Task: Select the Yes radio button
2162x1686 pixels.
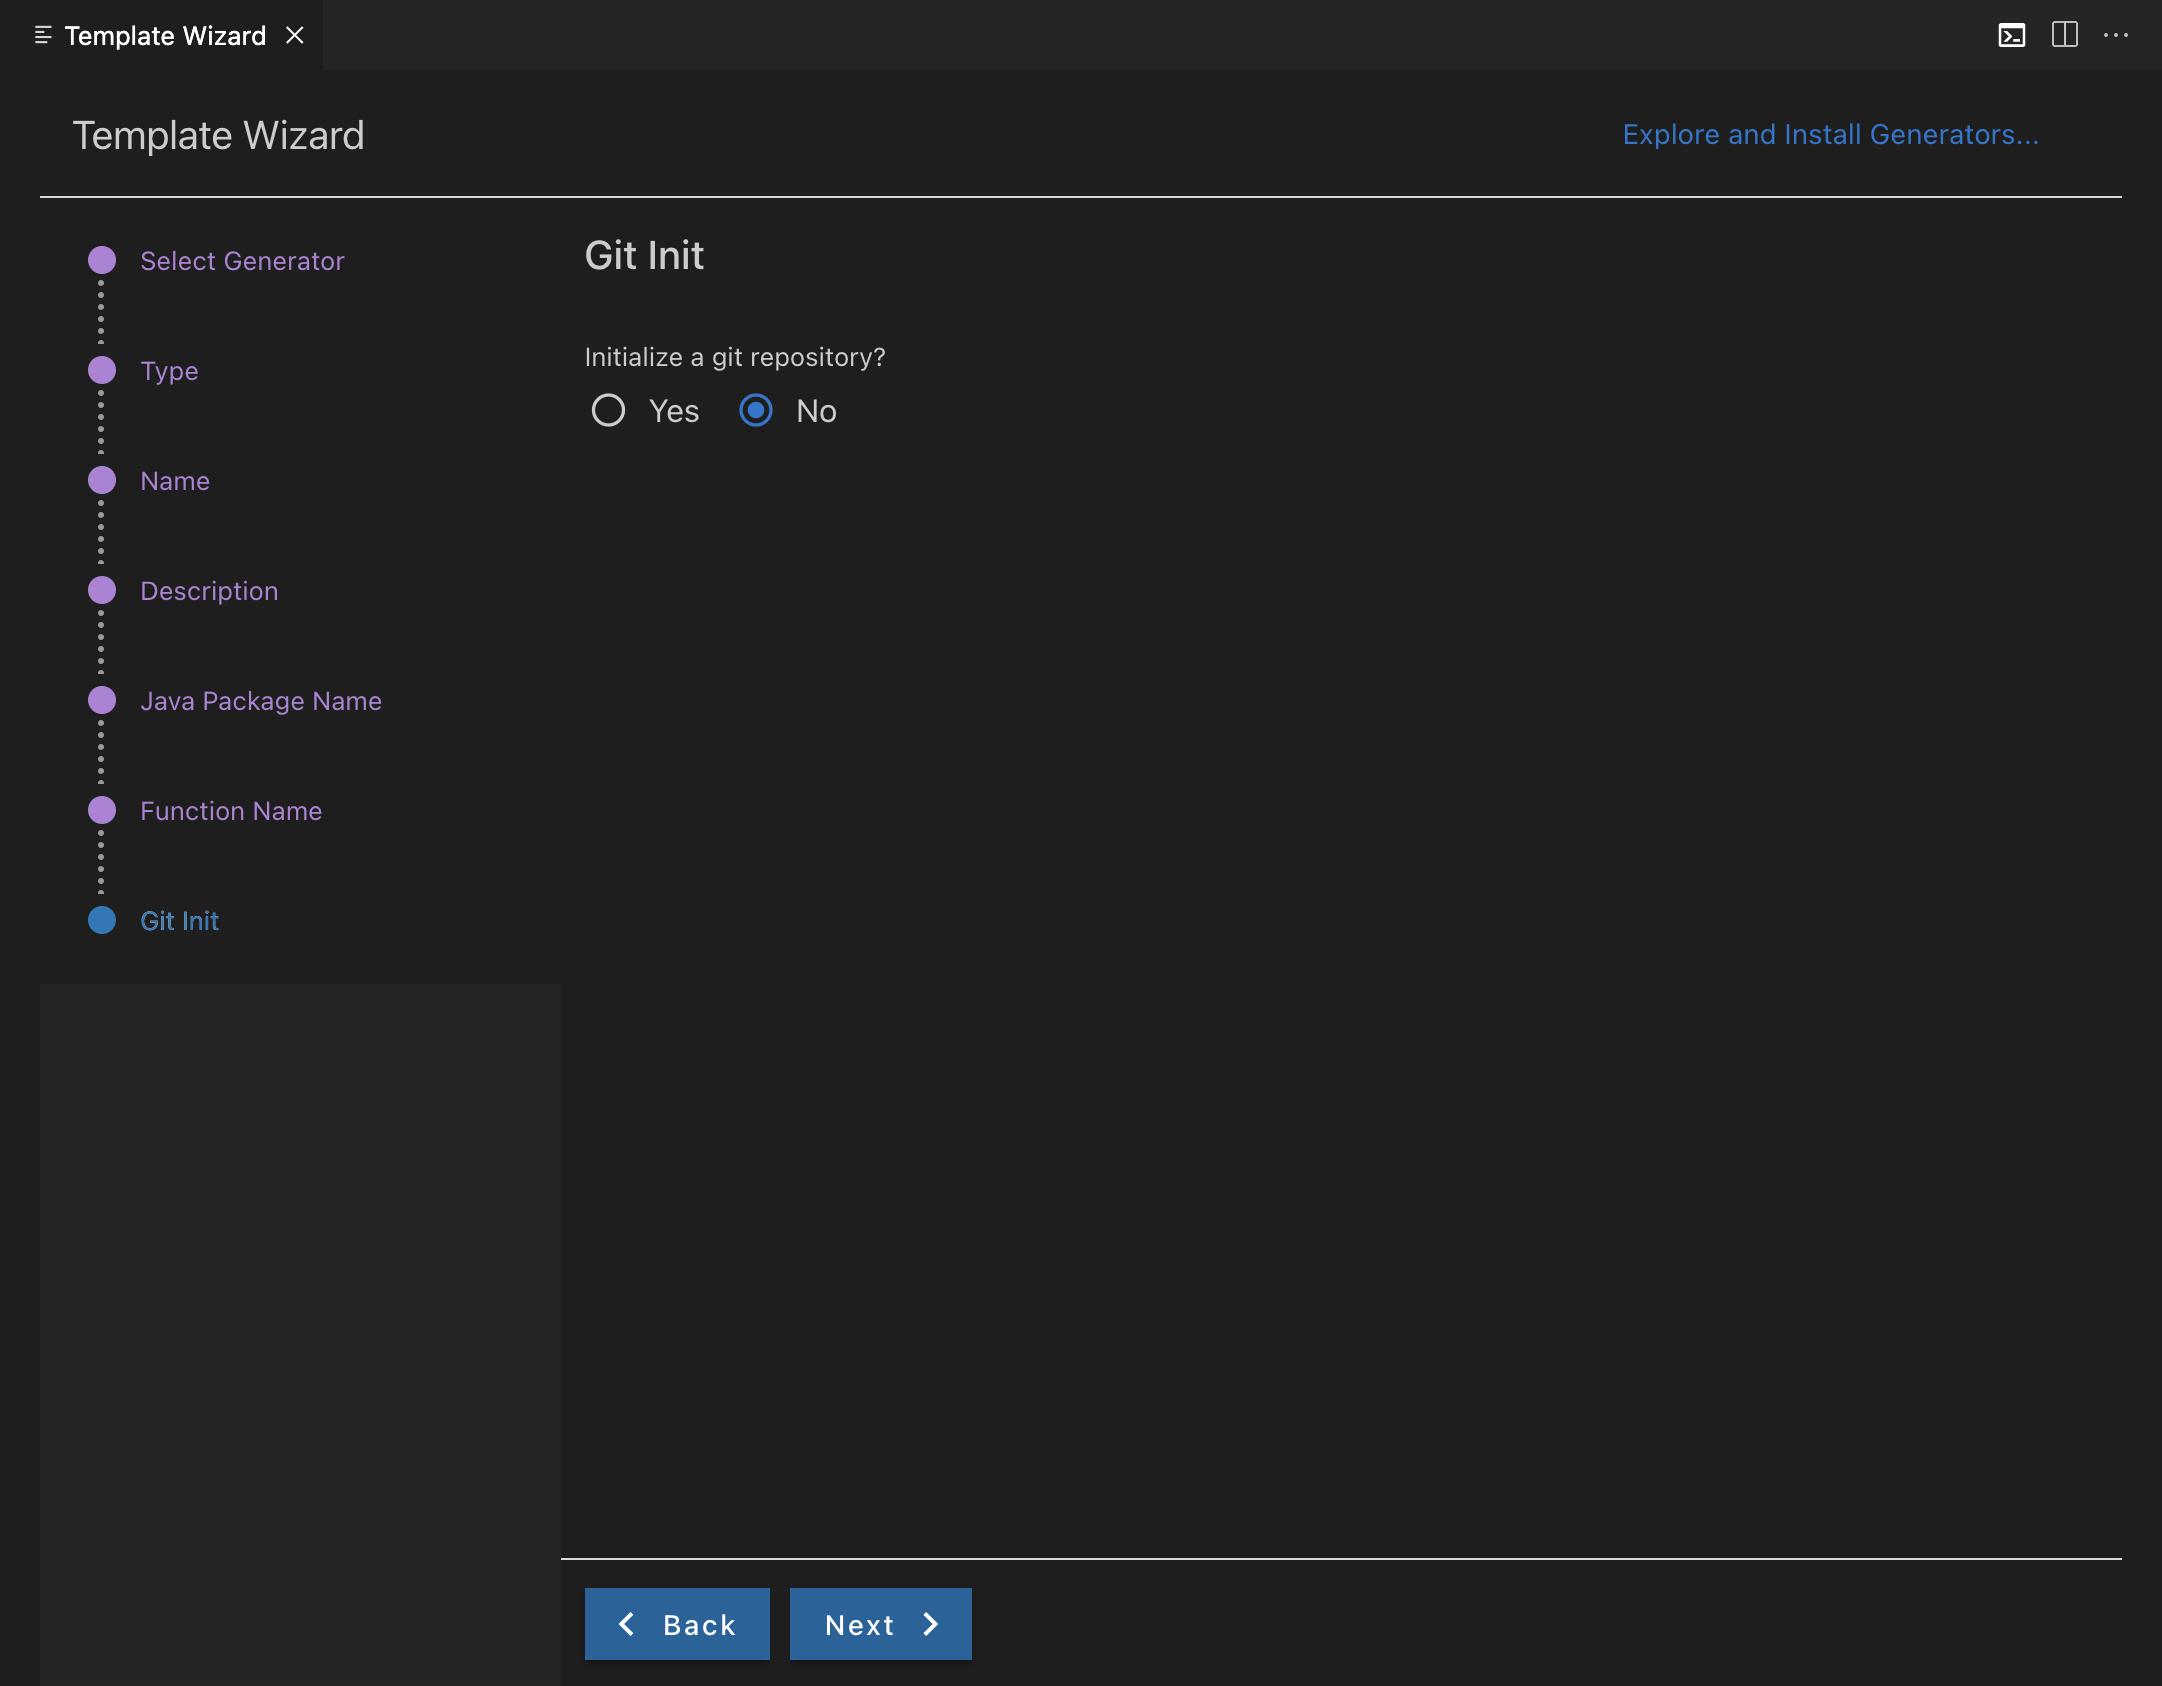Action: 608,410
